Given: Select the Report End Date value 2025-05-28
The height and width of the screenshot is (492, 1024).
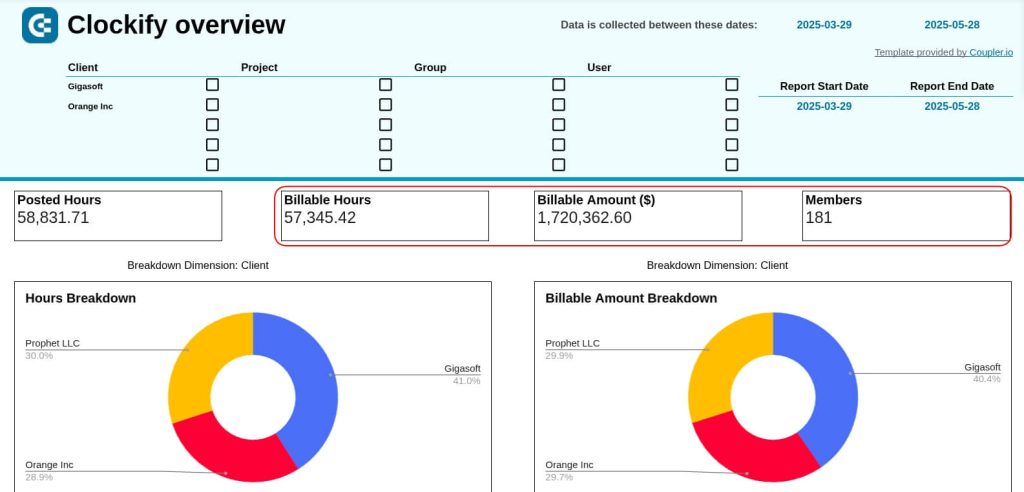Looking at the screenshot, I should [952, 107].
